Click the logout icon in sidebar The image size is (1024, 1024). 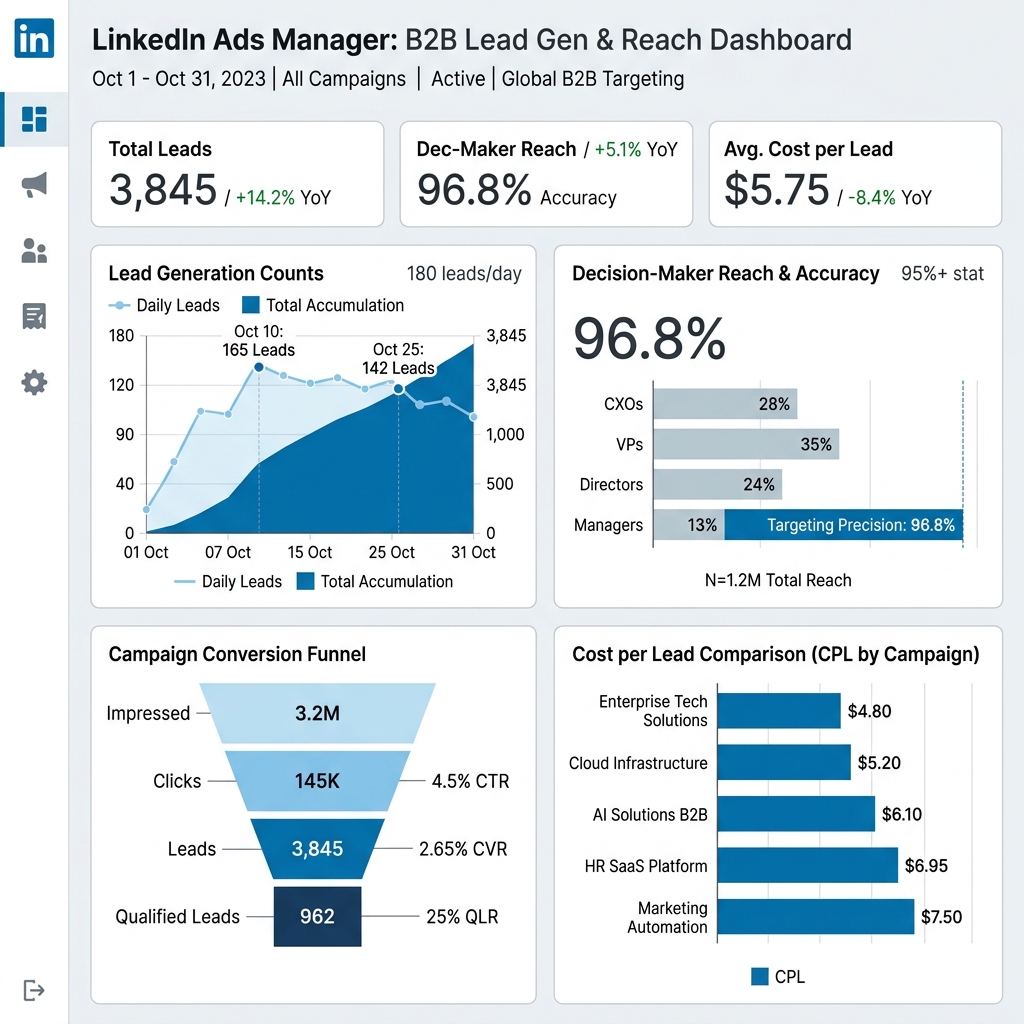click(x=33, y=990)
